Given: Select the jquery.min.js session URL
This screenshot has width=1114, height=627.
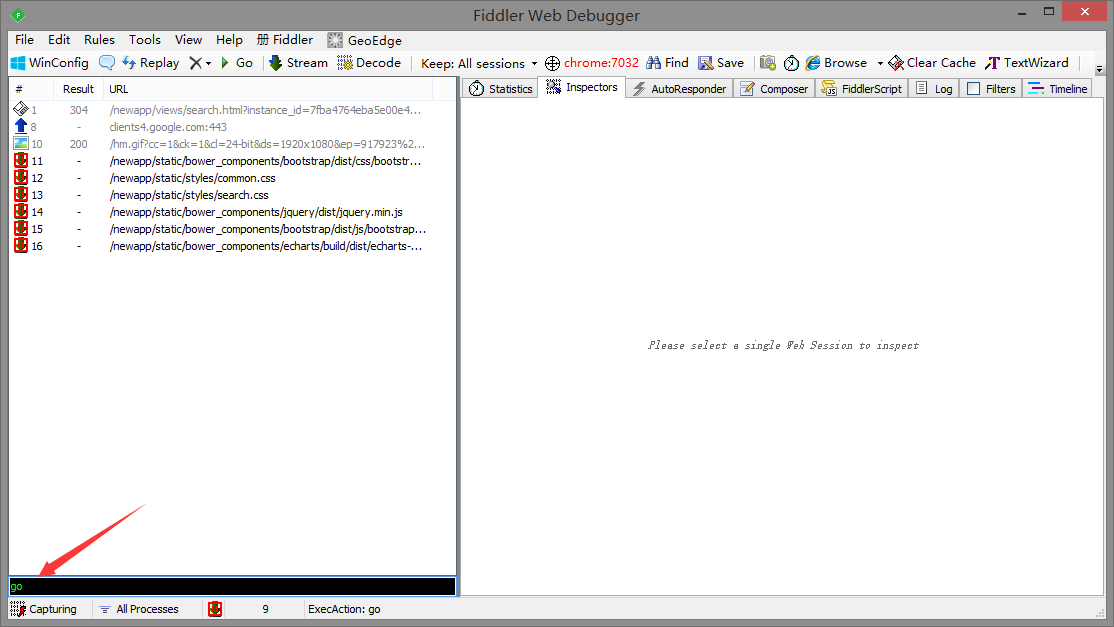Looking at the screenshot, I should tap(256, 212).
